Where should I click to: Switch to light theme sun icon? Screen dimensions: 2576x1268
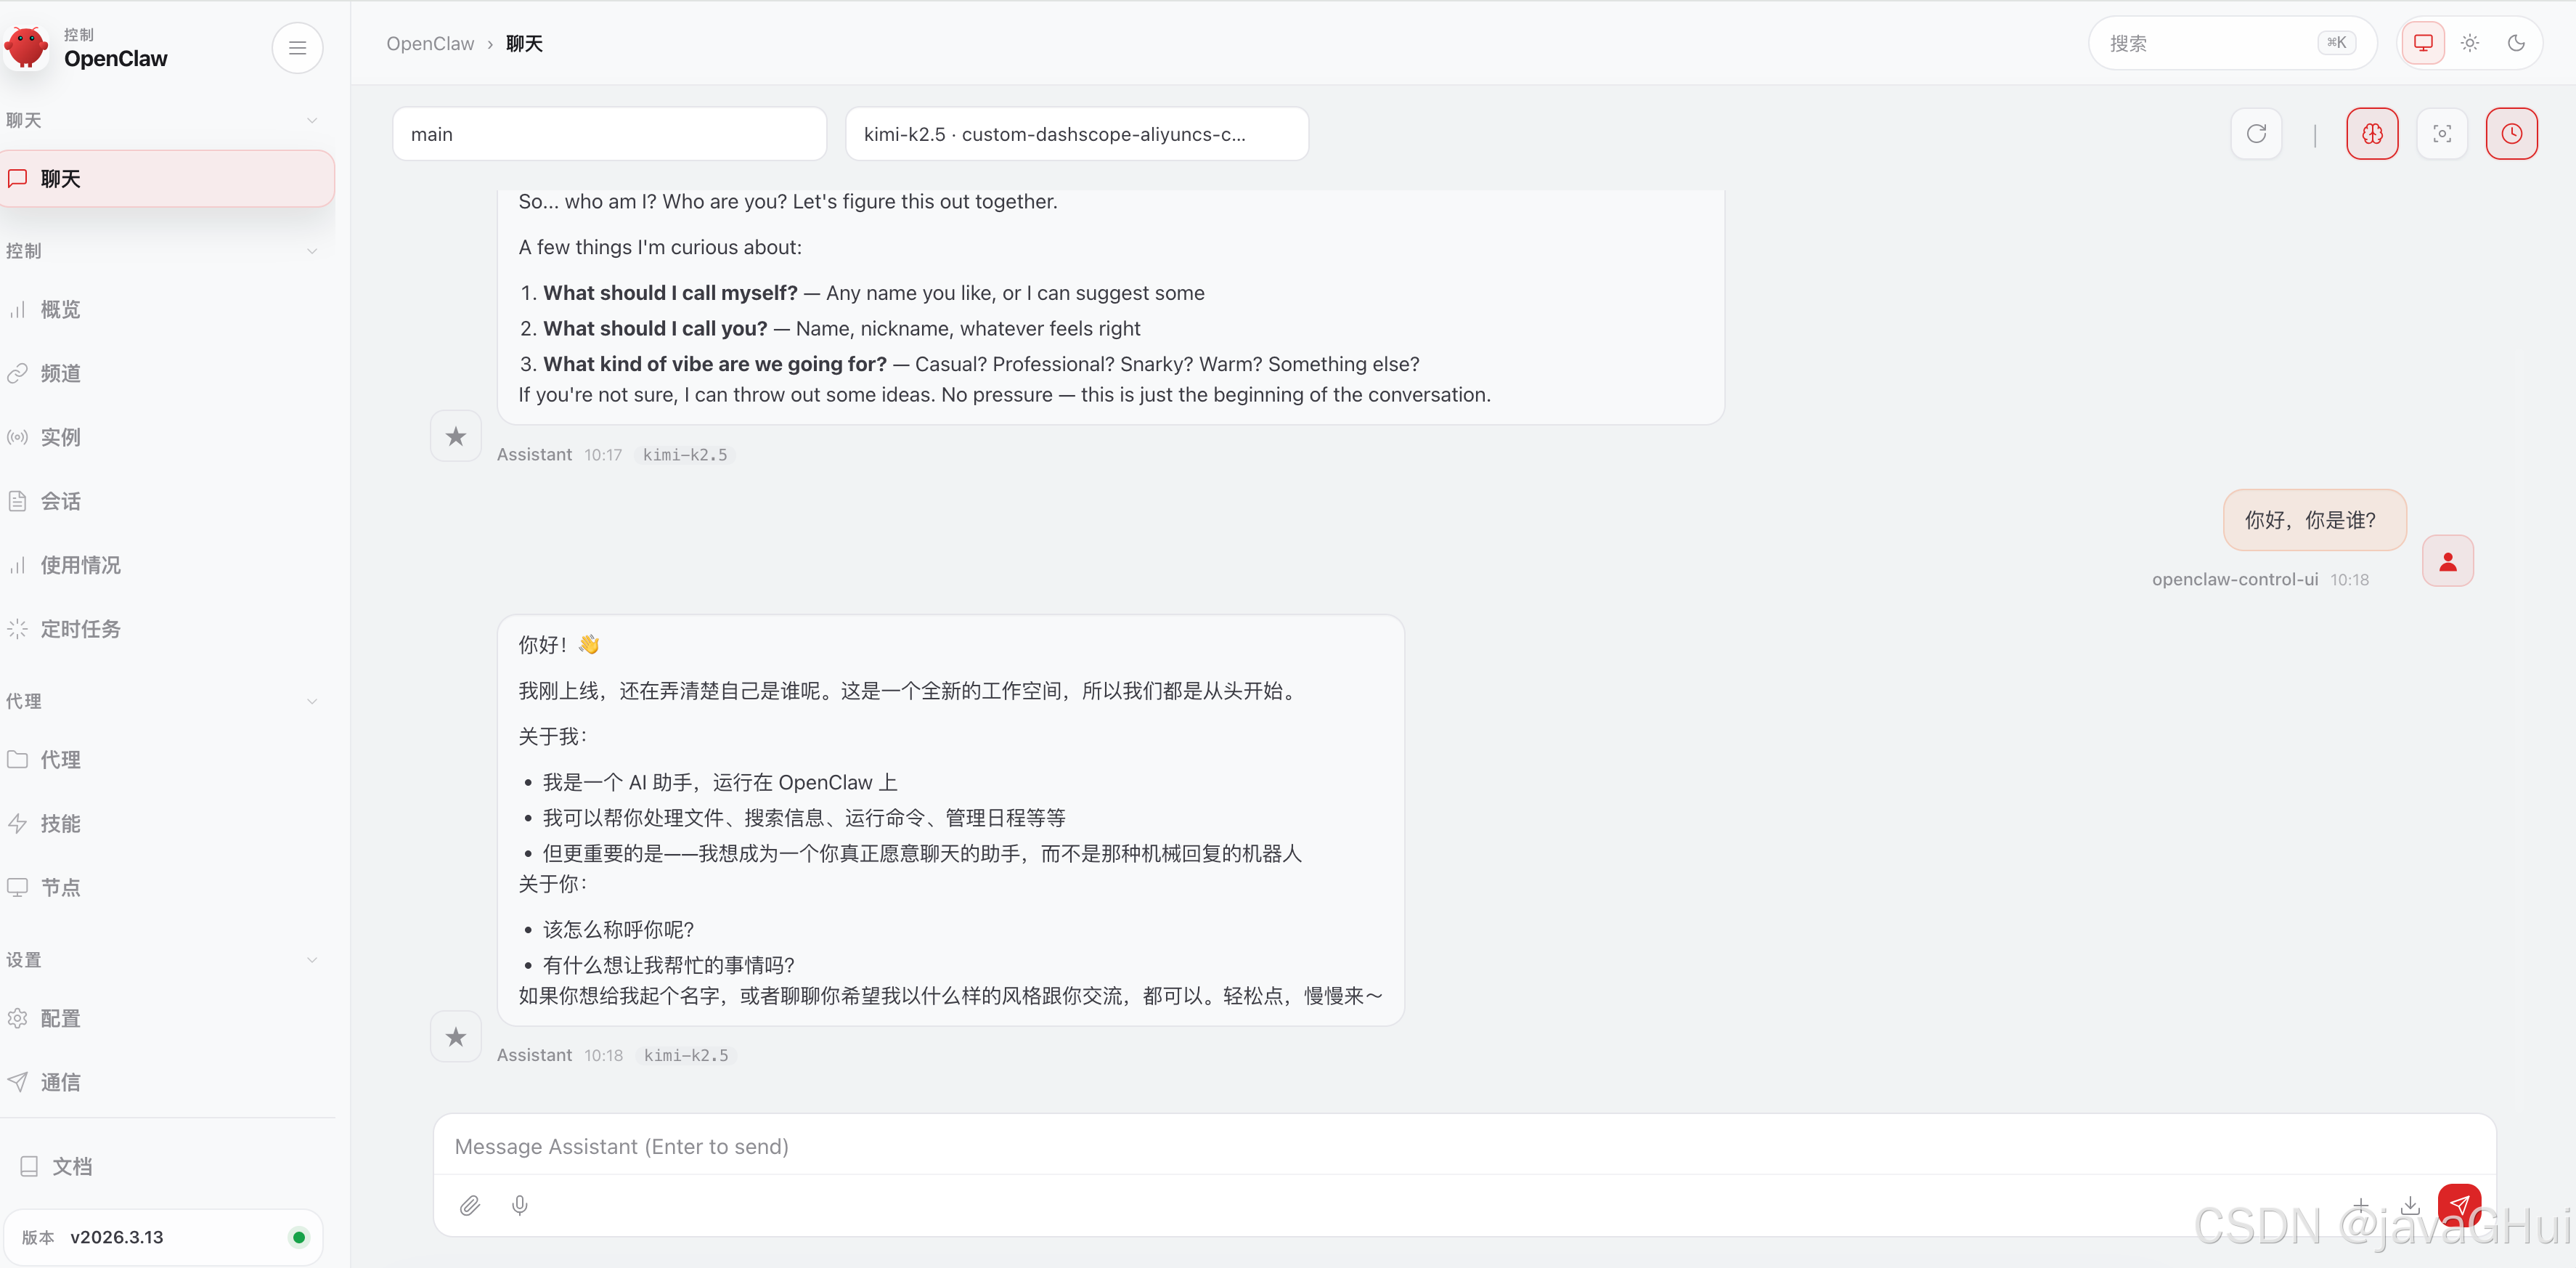pyautogui.click(x=2470, y=43)
